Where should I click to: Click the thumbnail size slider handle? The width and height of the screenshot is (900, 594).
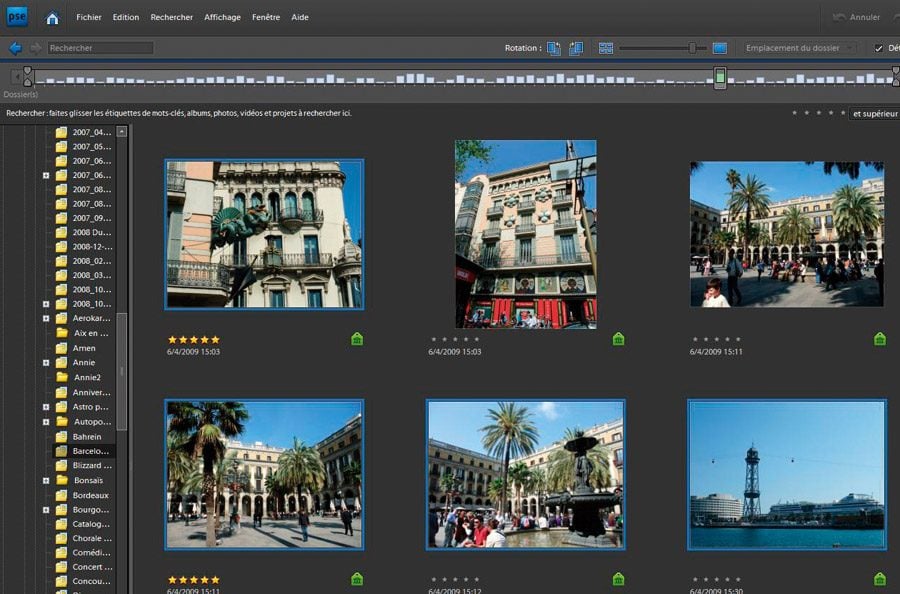(x=691, y=48)
